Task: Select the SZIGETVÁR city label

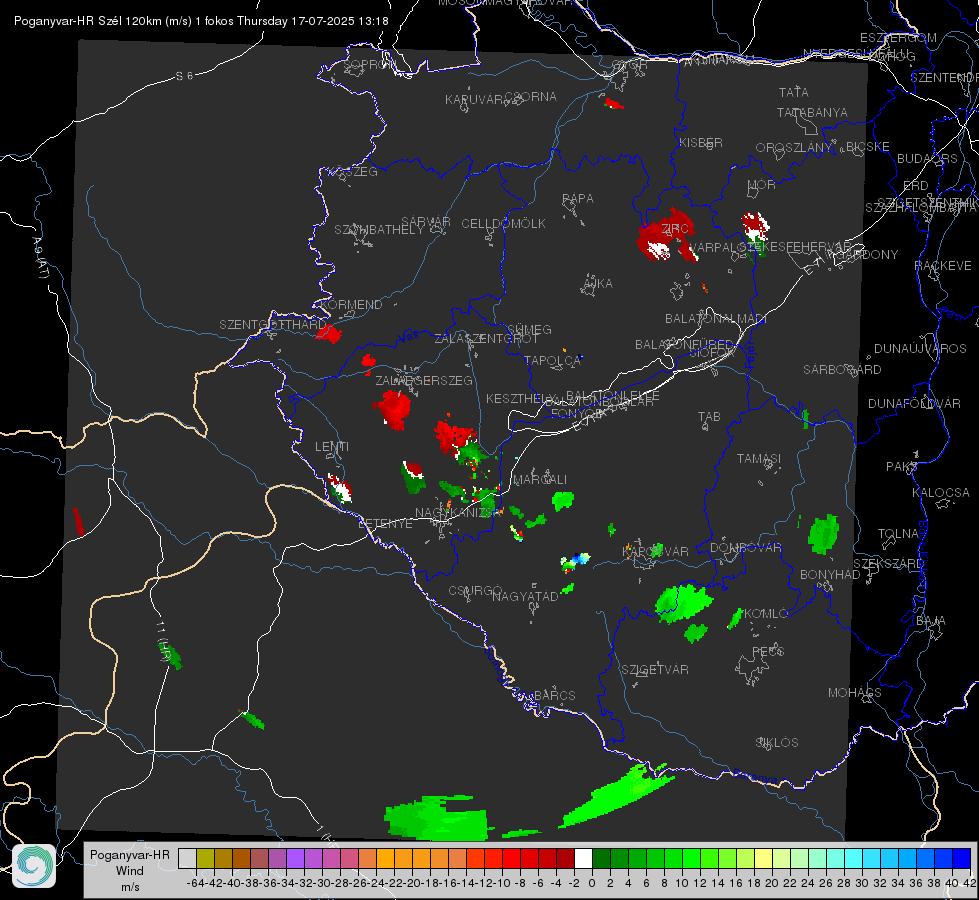Action: click(x=655, y=670)
